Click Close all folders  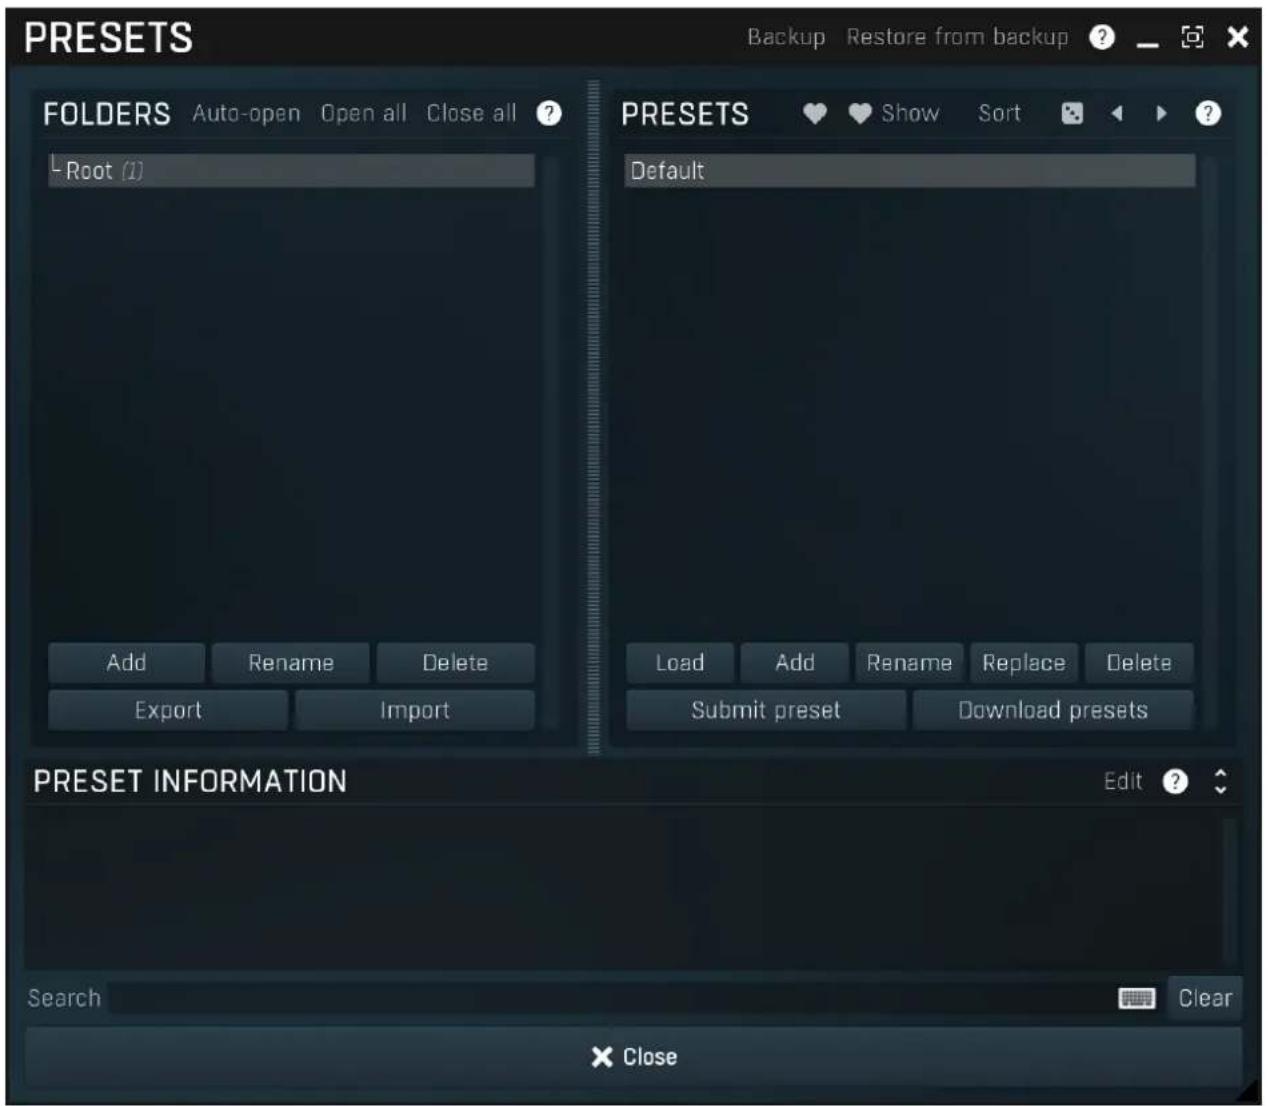click(x=471, y=113)
